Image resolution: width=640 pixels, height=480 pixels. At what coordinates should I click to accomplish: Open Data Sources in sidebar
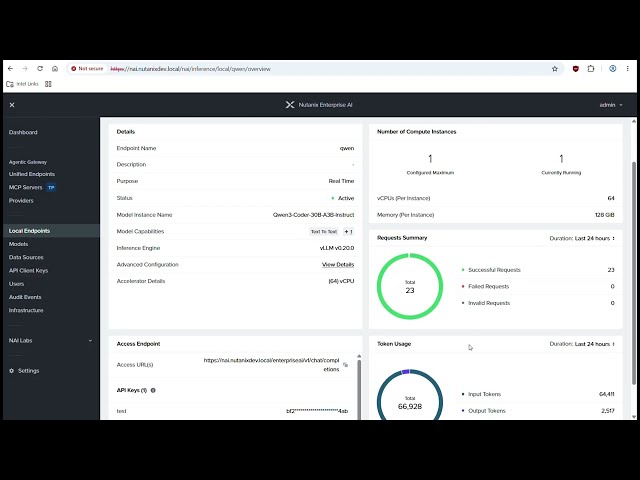(26, 257)
